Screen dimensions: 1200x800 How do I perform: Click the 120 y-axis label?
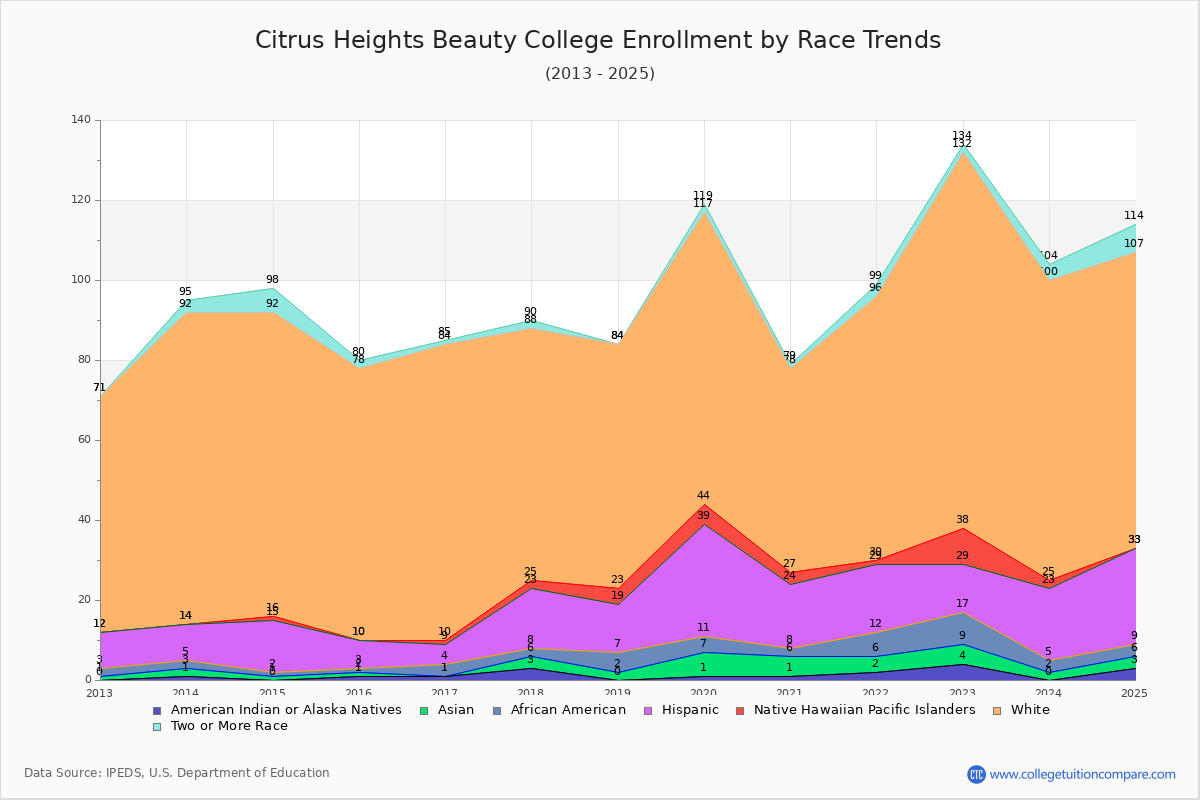pyautogui.click(x=81, y=200)
